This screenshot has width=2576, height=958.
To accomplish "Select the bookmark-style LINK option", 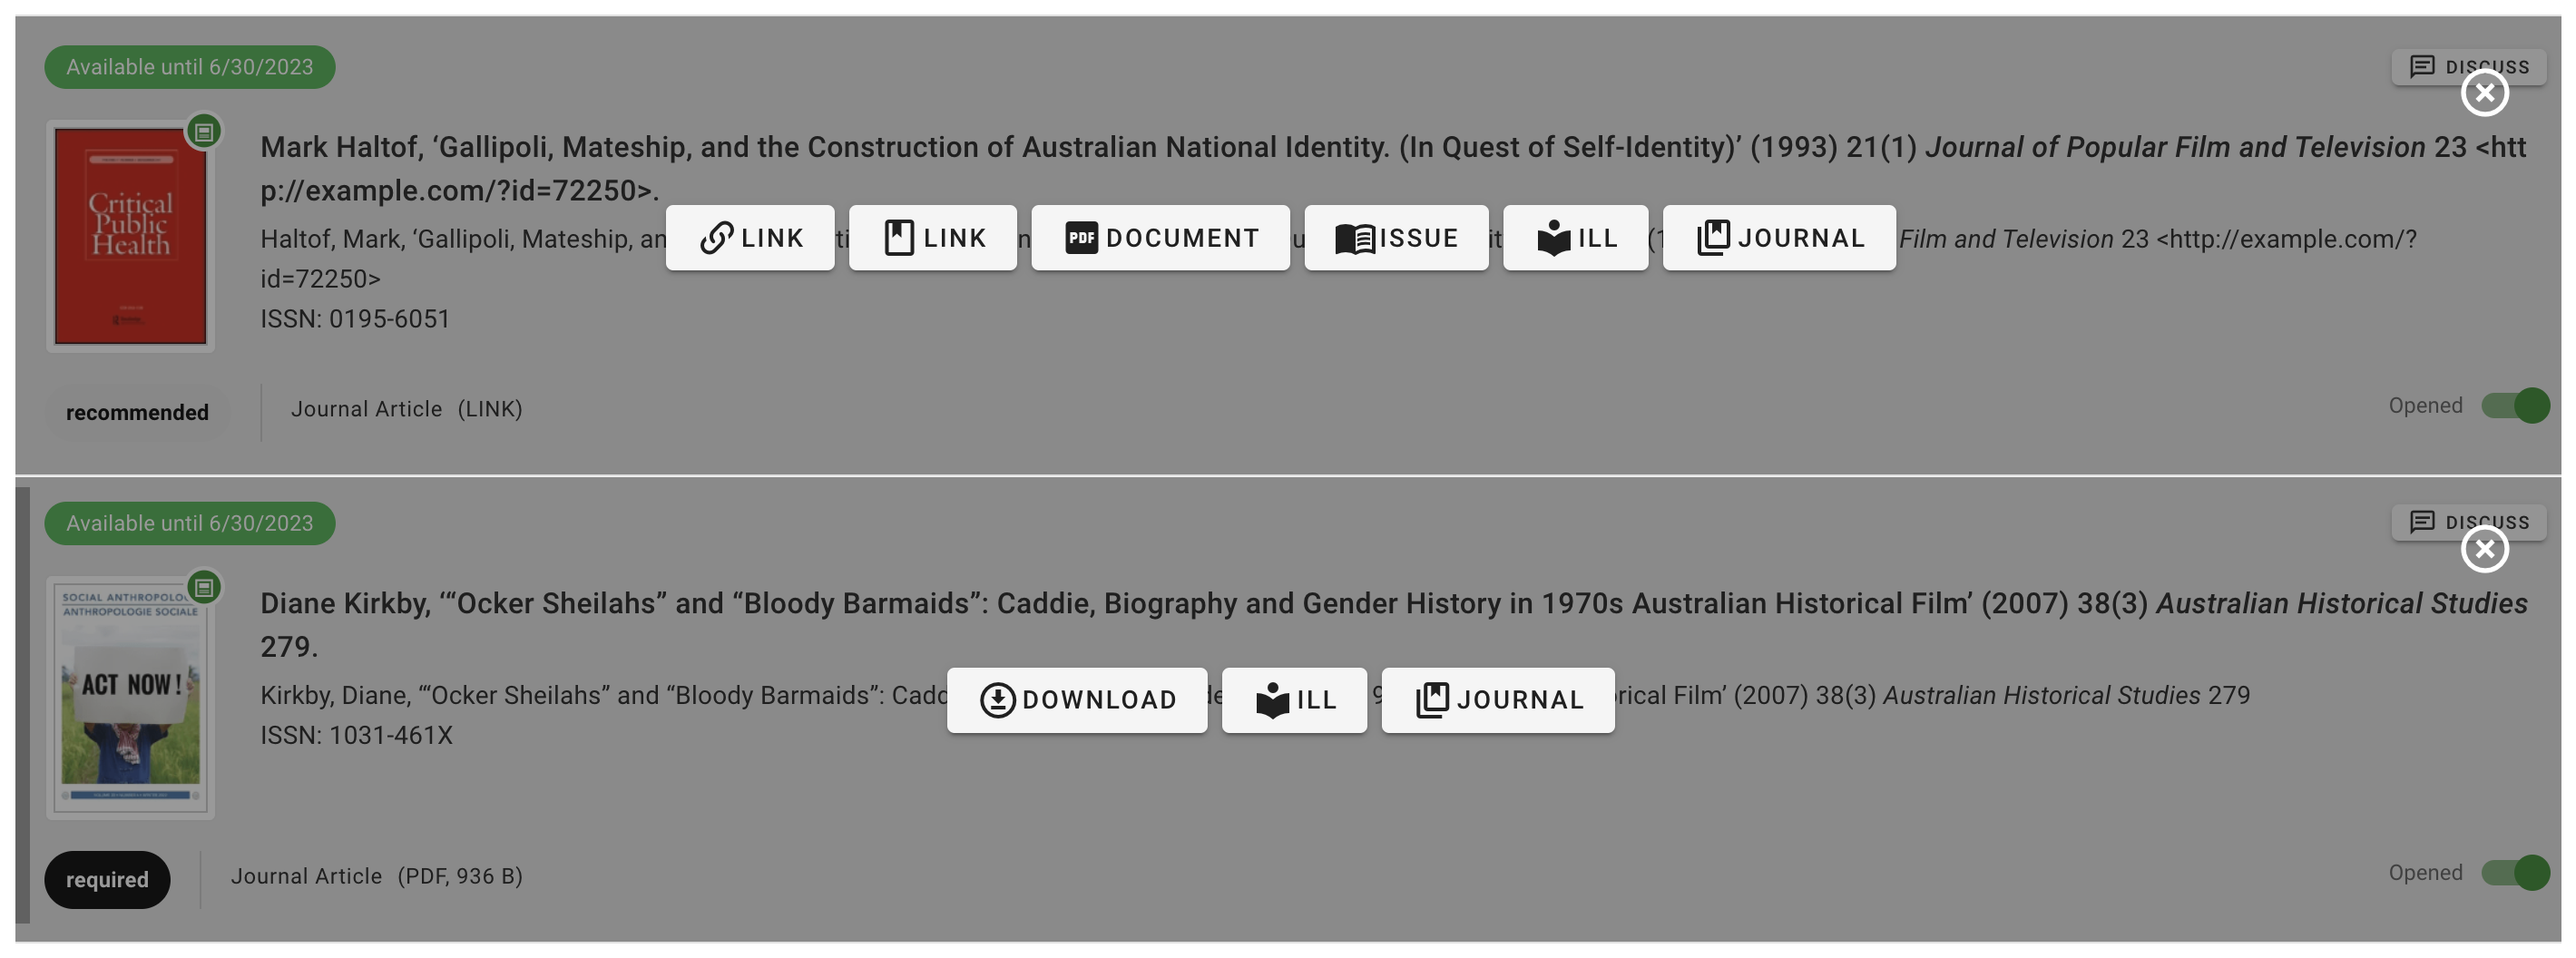I will coord(932,238).
